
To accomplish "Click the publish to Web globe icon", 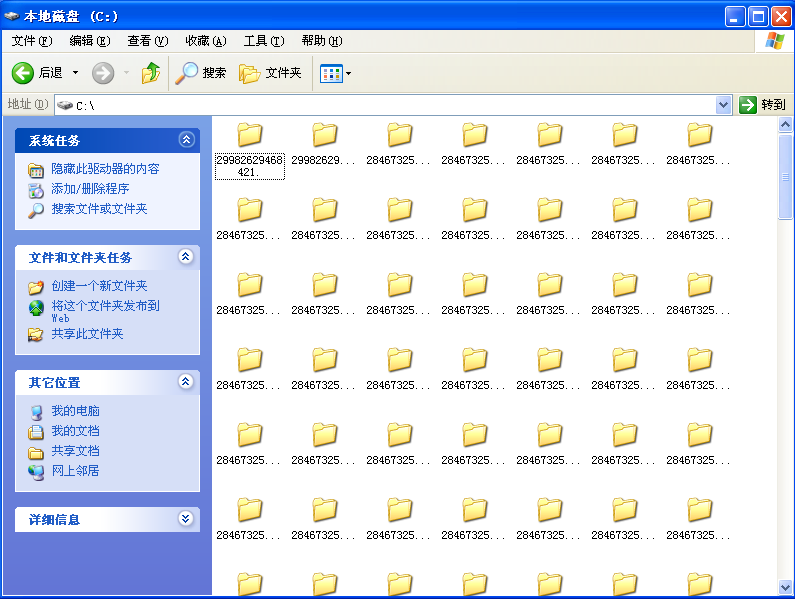I will [36, 307].
